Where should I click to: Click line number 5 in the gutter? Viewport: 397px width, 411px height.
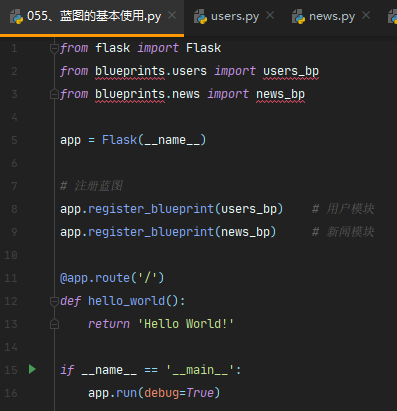pos(14,140)
